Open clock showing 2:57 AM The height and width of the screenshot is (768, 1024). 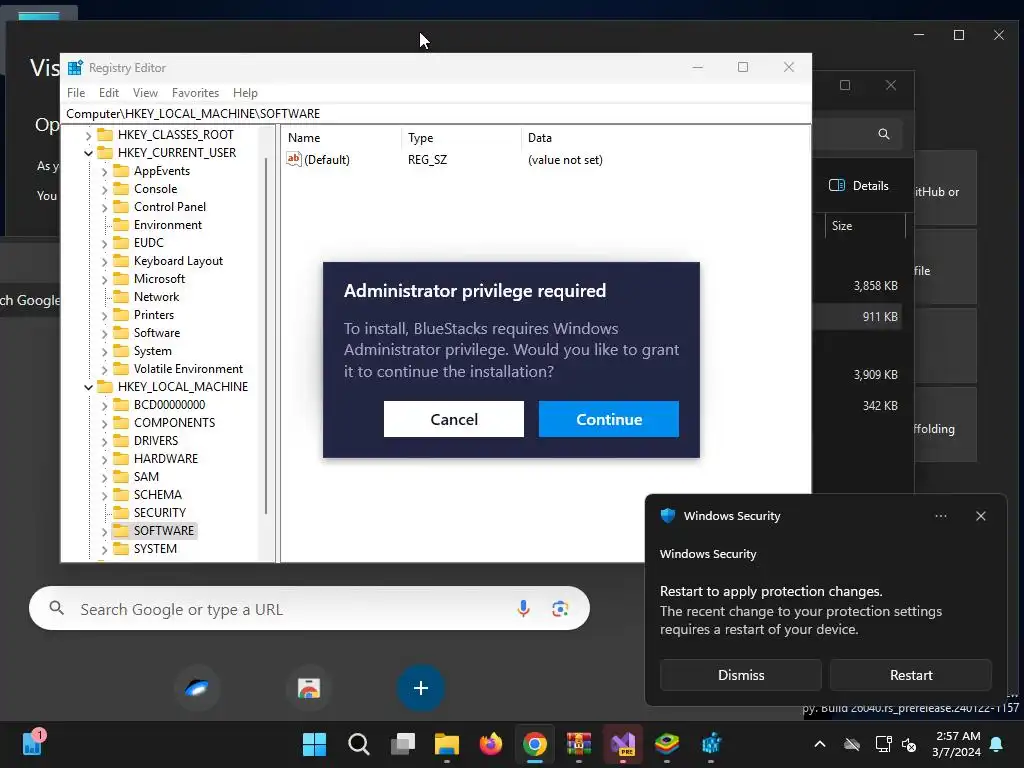point(956,744)
